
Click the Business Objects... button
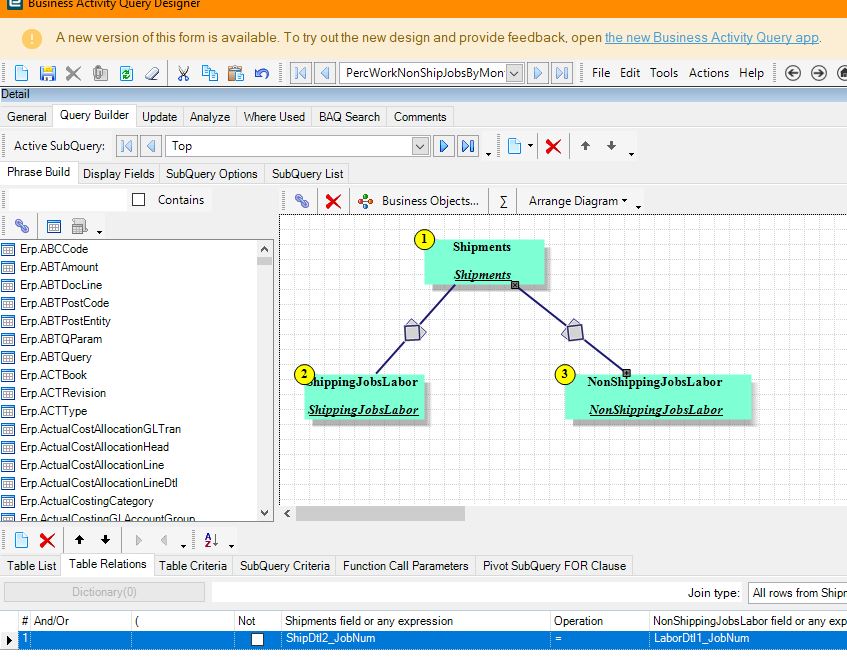419,201
